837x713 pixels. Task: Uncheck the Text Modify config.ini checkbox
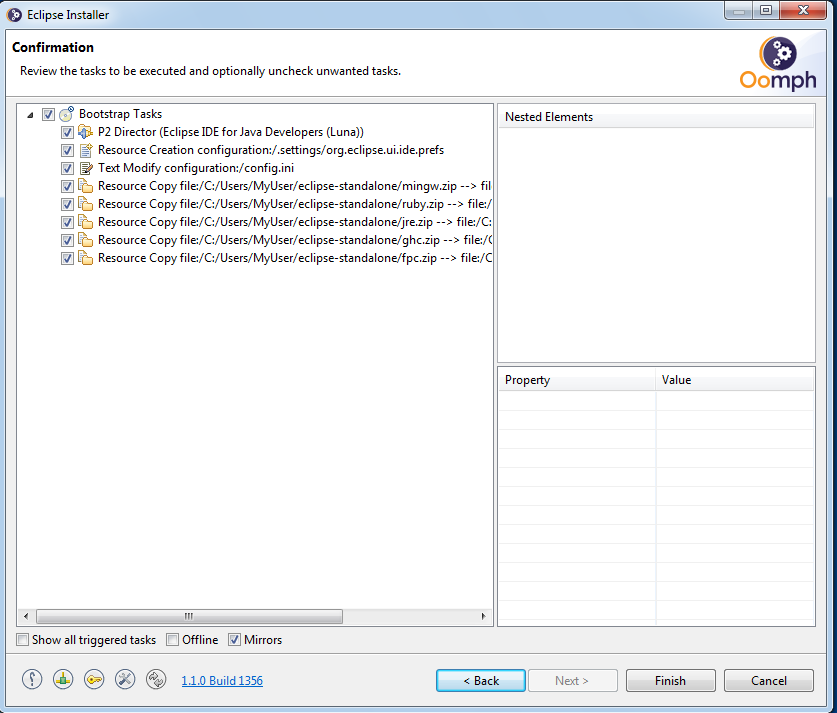coord(67,169)
